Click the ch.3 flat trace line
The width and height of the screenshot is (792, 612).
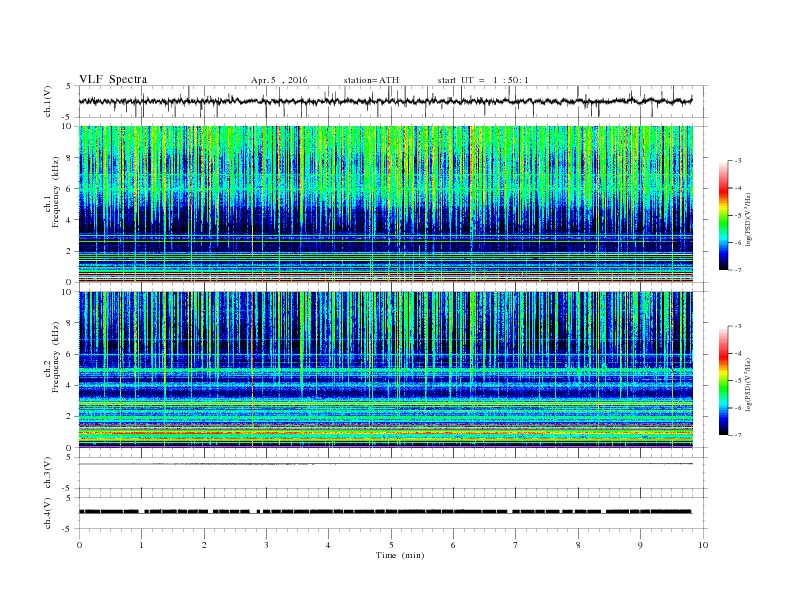coord(386,464)
